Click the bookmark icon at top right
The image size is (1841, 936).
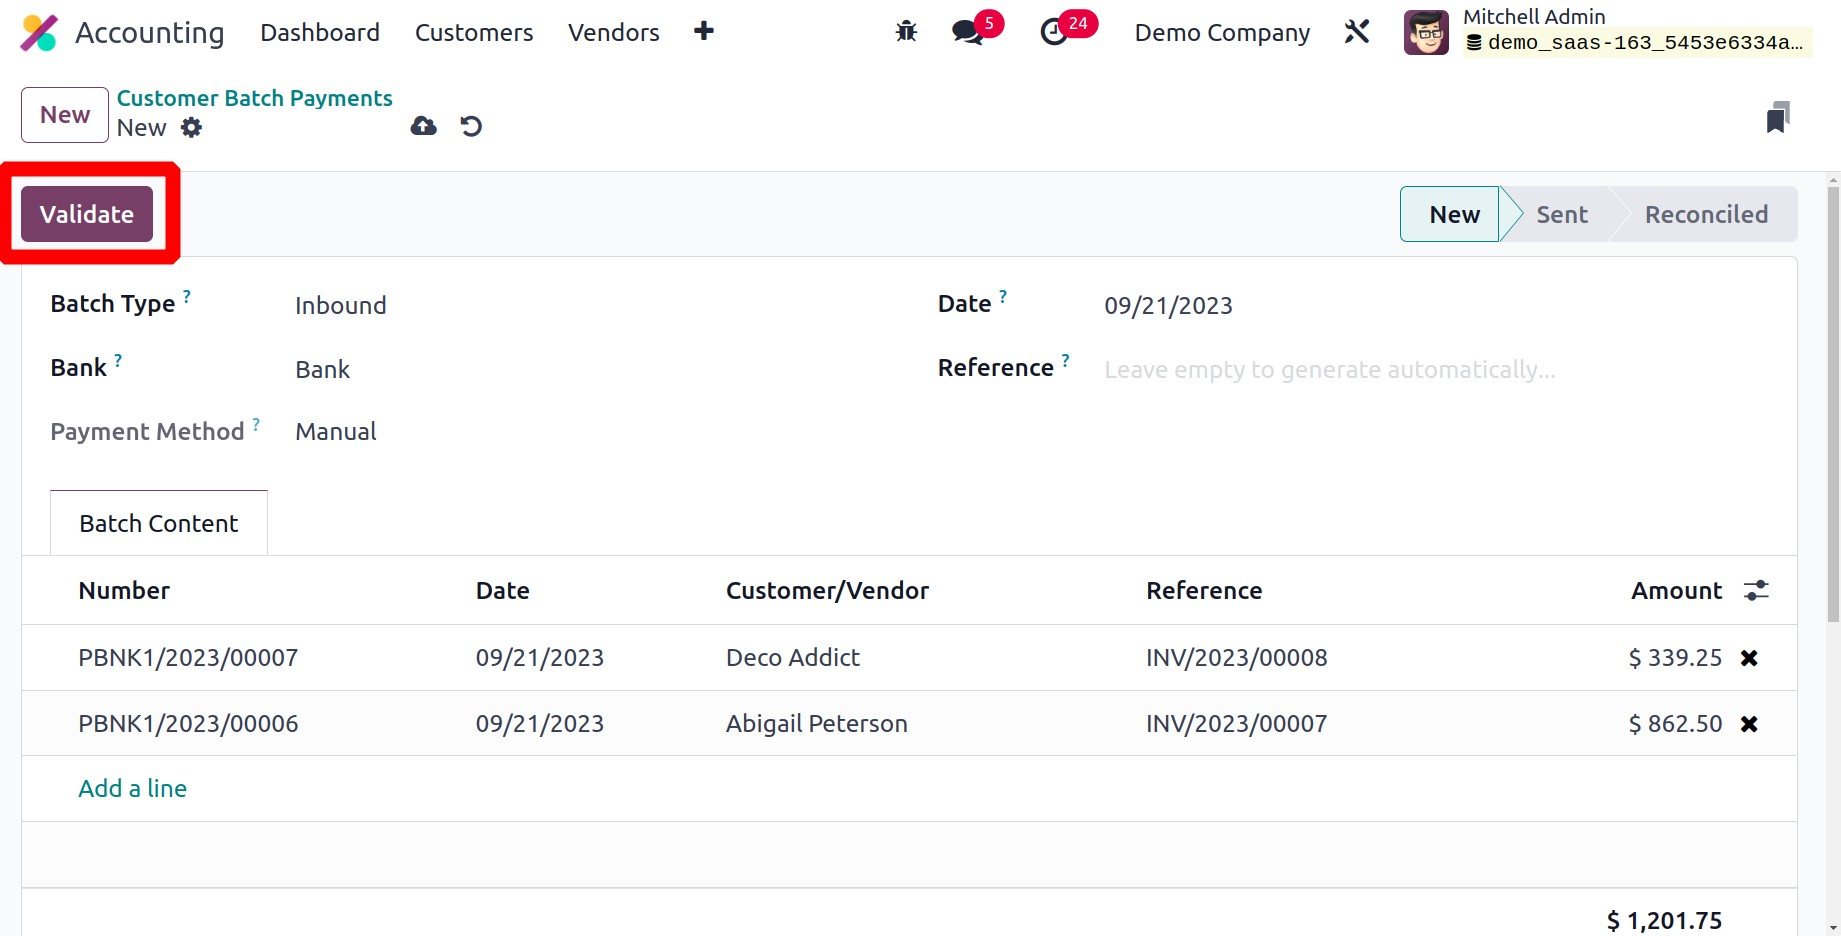click(1777, 117)
